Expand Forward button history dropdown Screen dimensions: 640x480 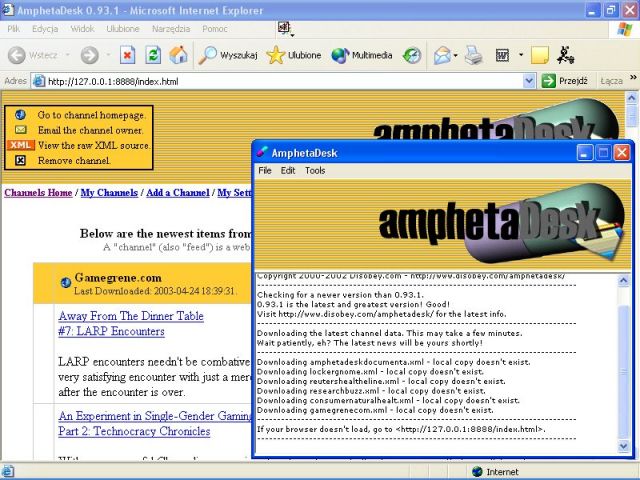(108, 55)
